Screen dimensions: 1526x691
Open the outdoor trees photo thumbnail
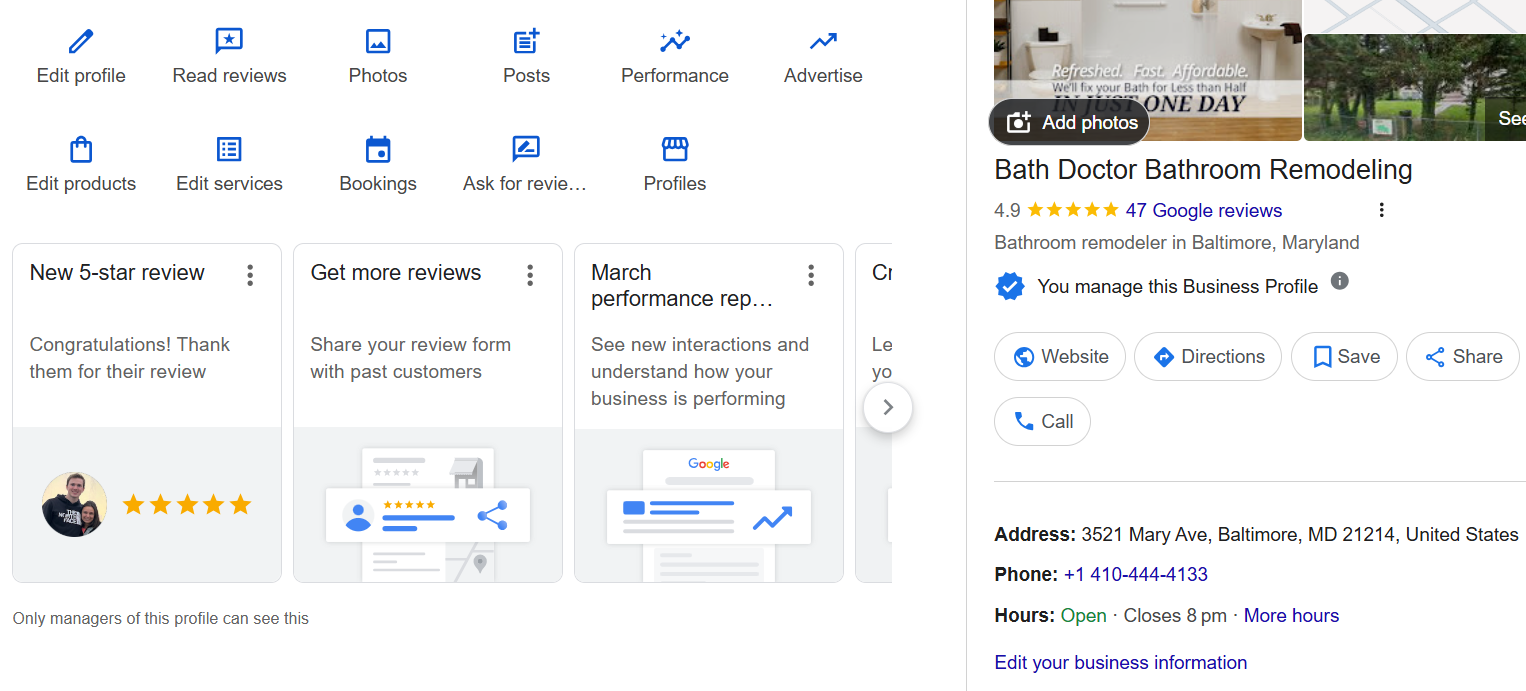[1415, 88]
